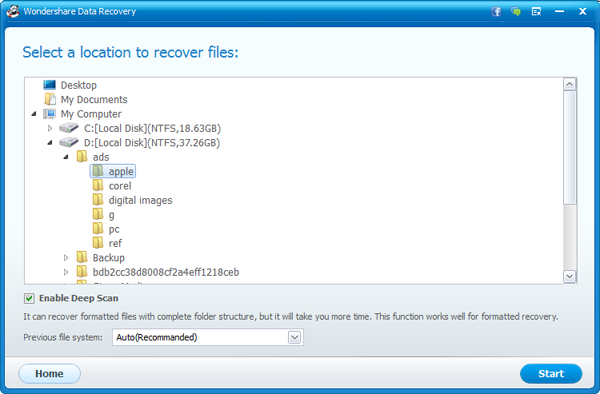
Task: Select My Documents location
Action: [x=94, y=99]
